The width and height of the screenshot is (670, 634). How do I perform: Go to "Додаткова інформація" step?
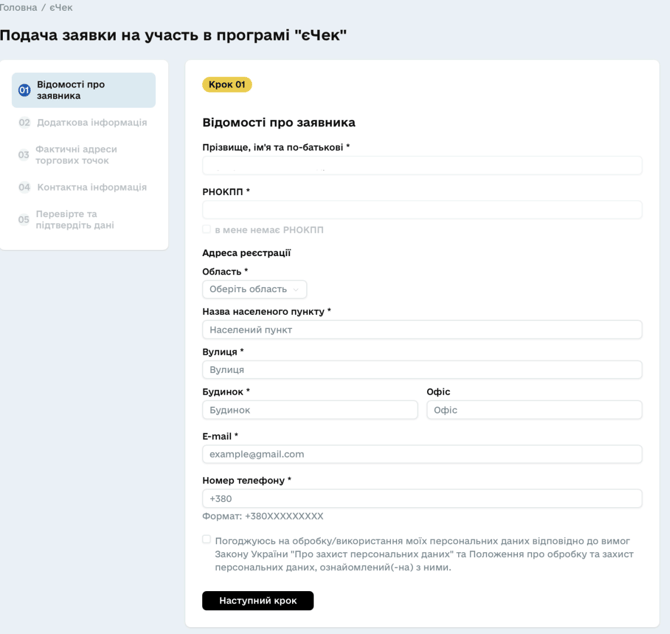pyautogui.click(x=92, y=123)
